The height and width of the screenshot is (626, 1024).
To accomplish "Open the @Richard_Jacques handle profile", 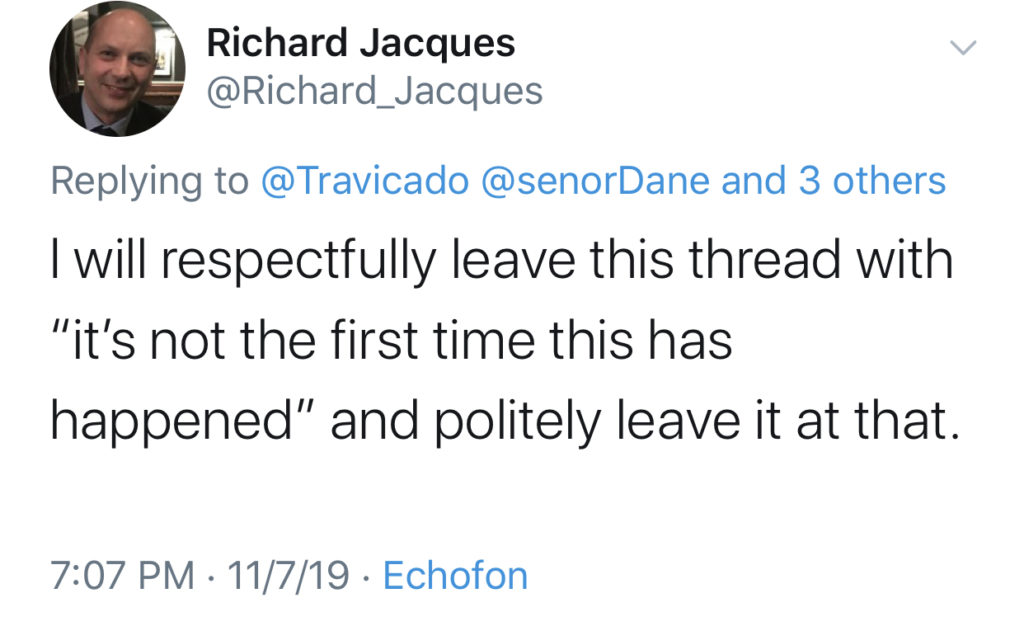I will coord(375,91).
